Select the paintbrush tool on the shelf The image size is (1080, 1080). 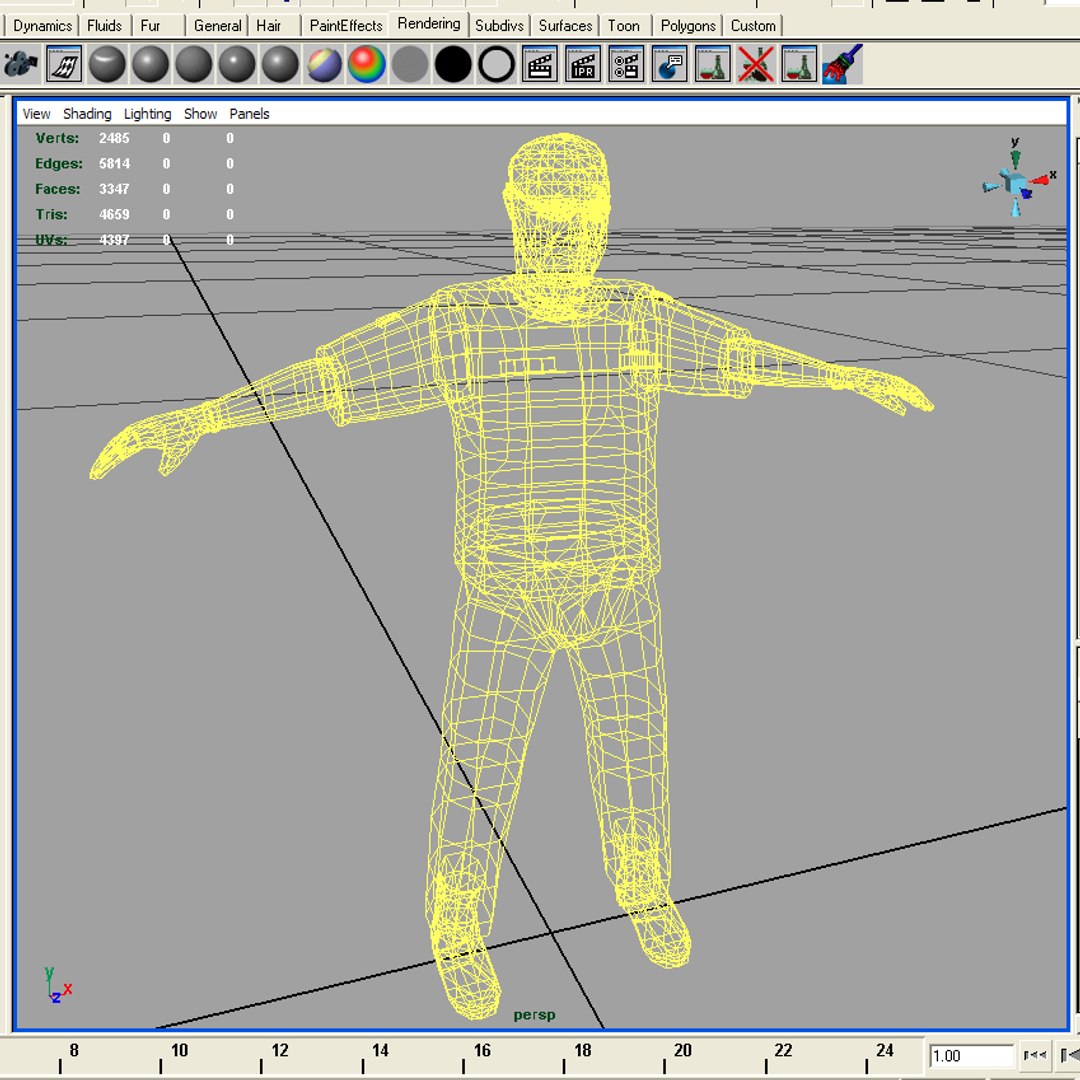coord(842,65)
